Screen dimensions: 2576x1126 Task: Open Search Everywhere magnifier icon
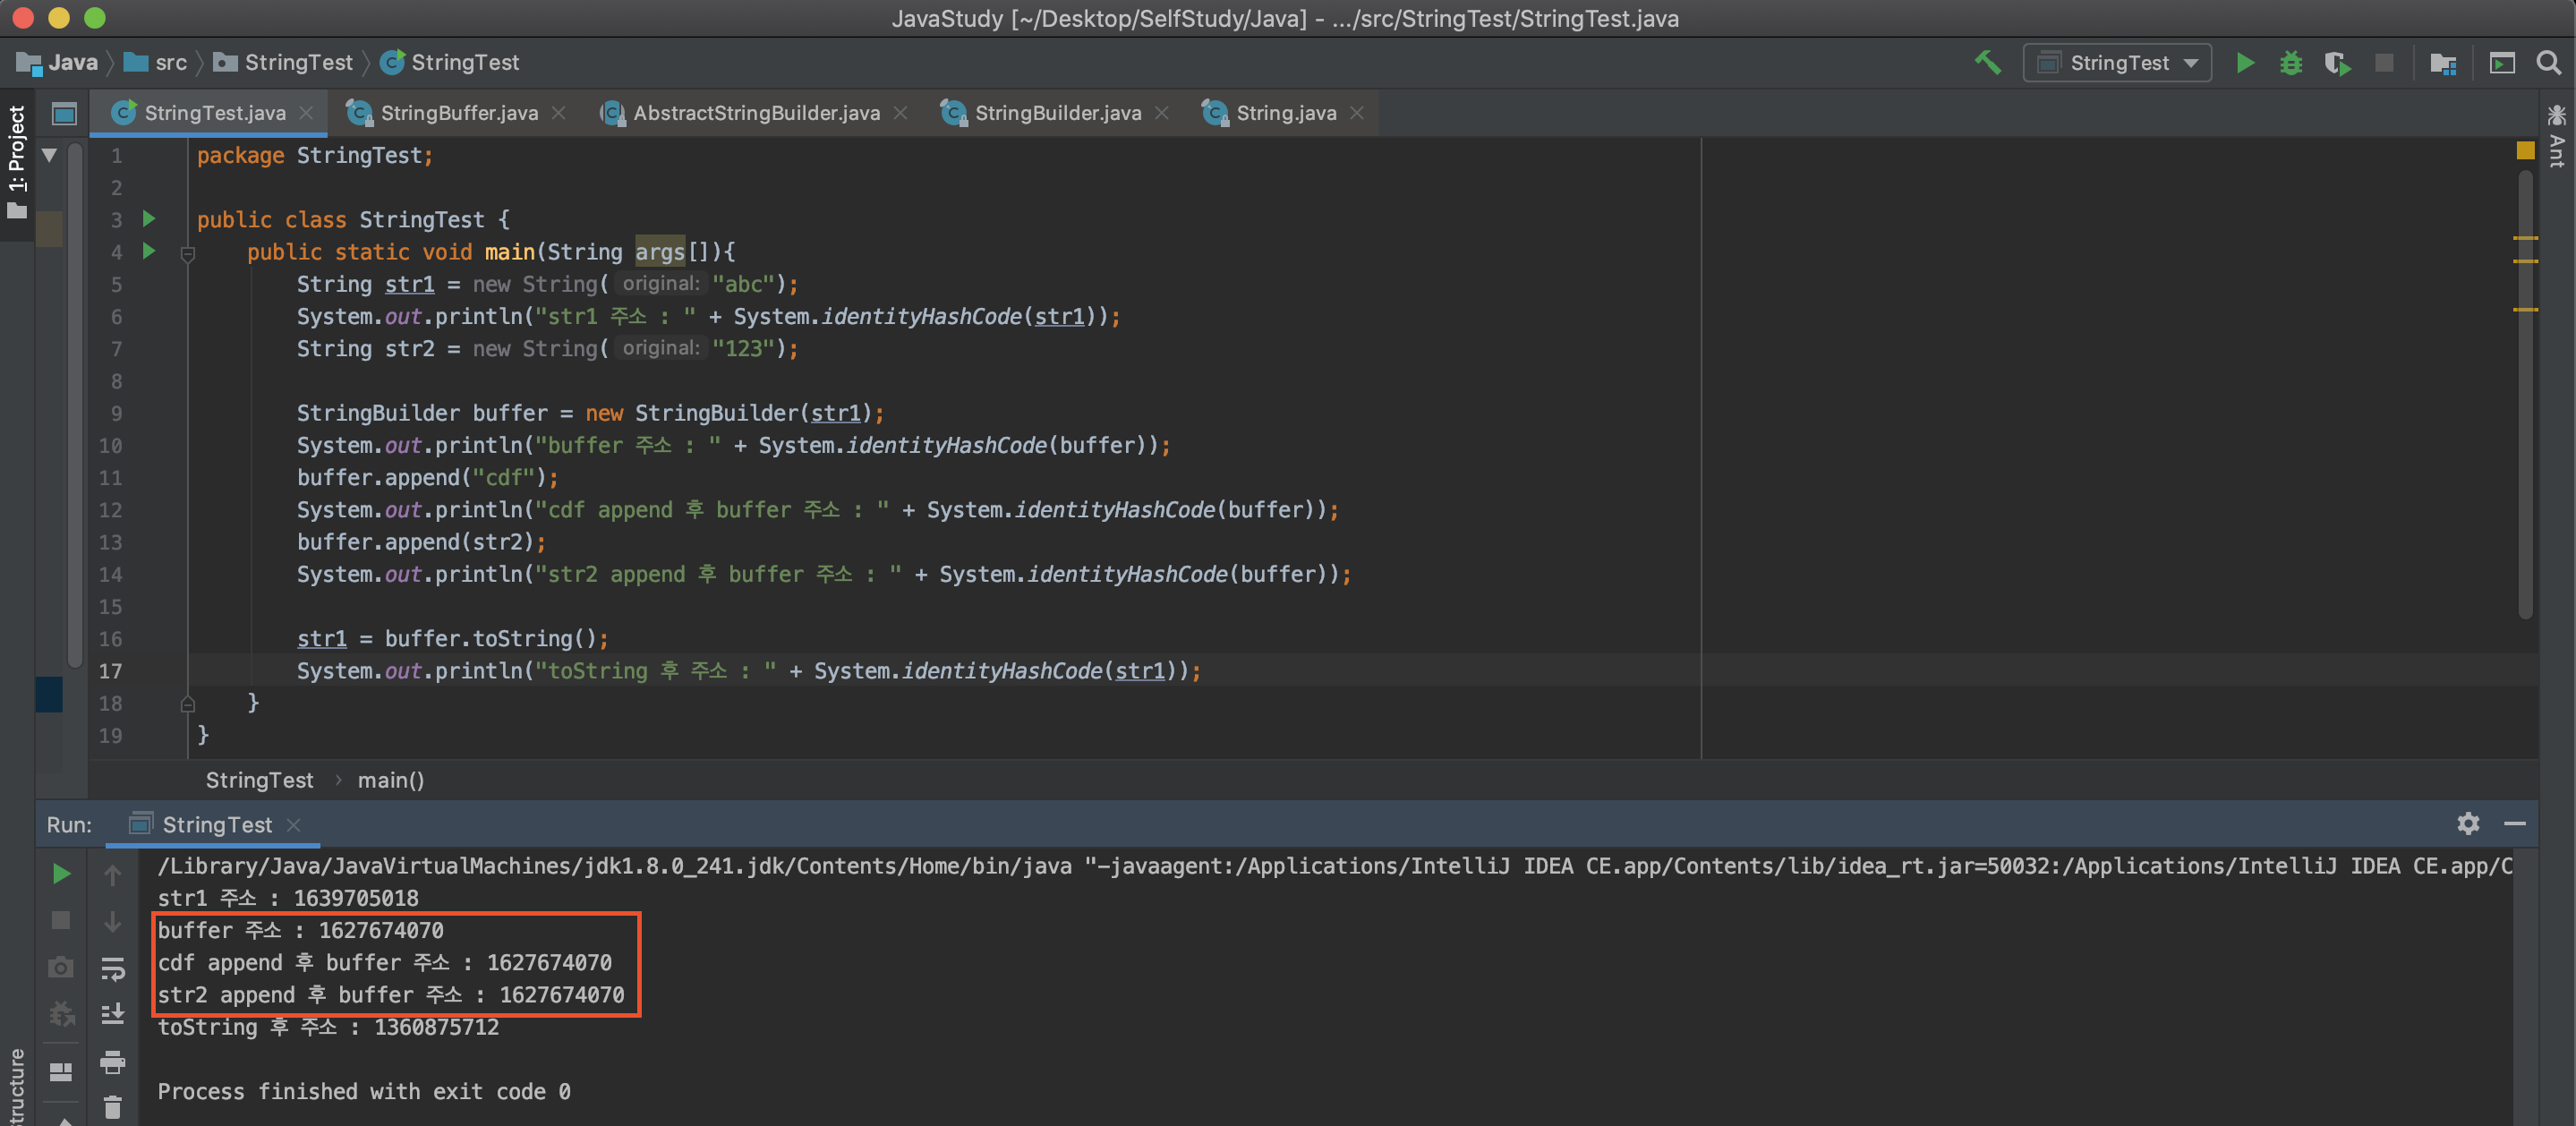coord(2548,63)
